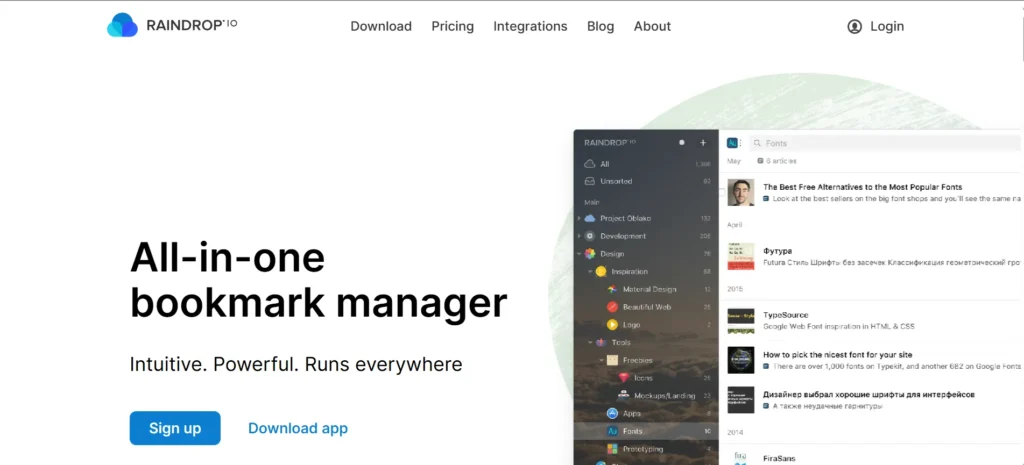Image resolution: width=1024 pixels, height=465 pixels.
Task: Go to the Integrations nav item
Action: tap(530, 26)
